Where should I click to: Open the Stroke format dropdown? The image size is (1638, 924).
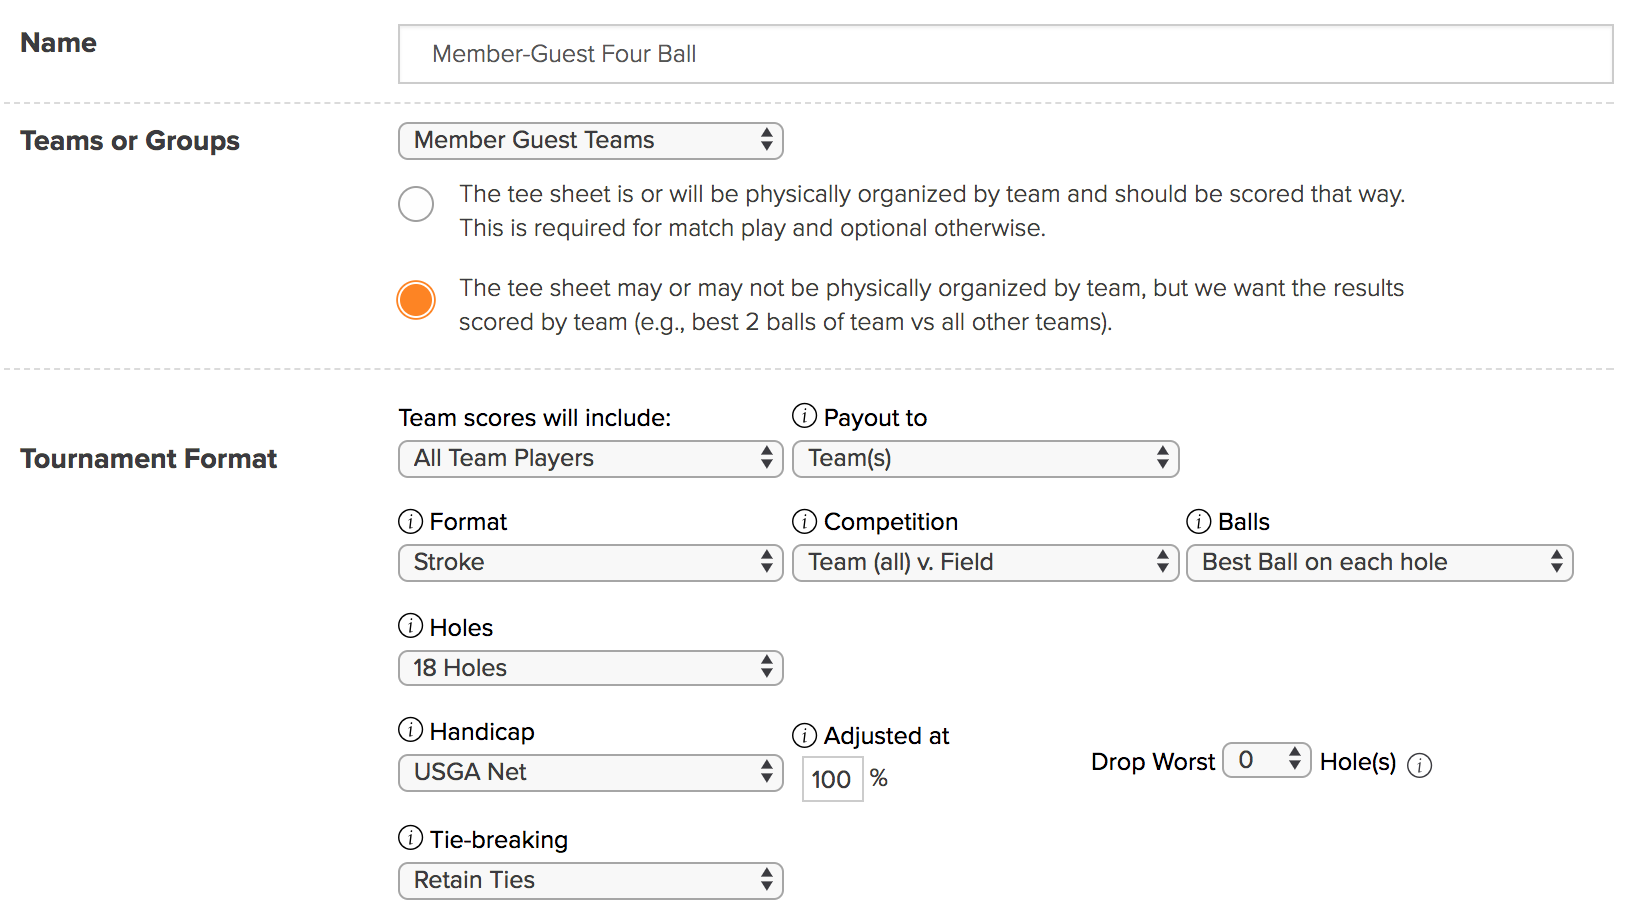pos(590,563)
